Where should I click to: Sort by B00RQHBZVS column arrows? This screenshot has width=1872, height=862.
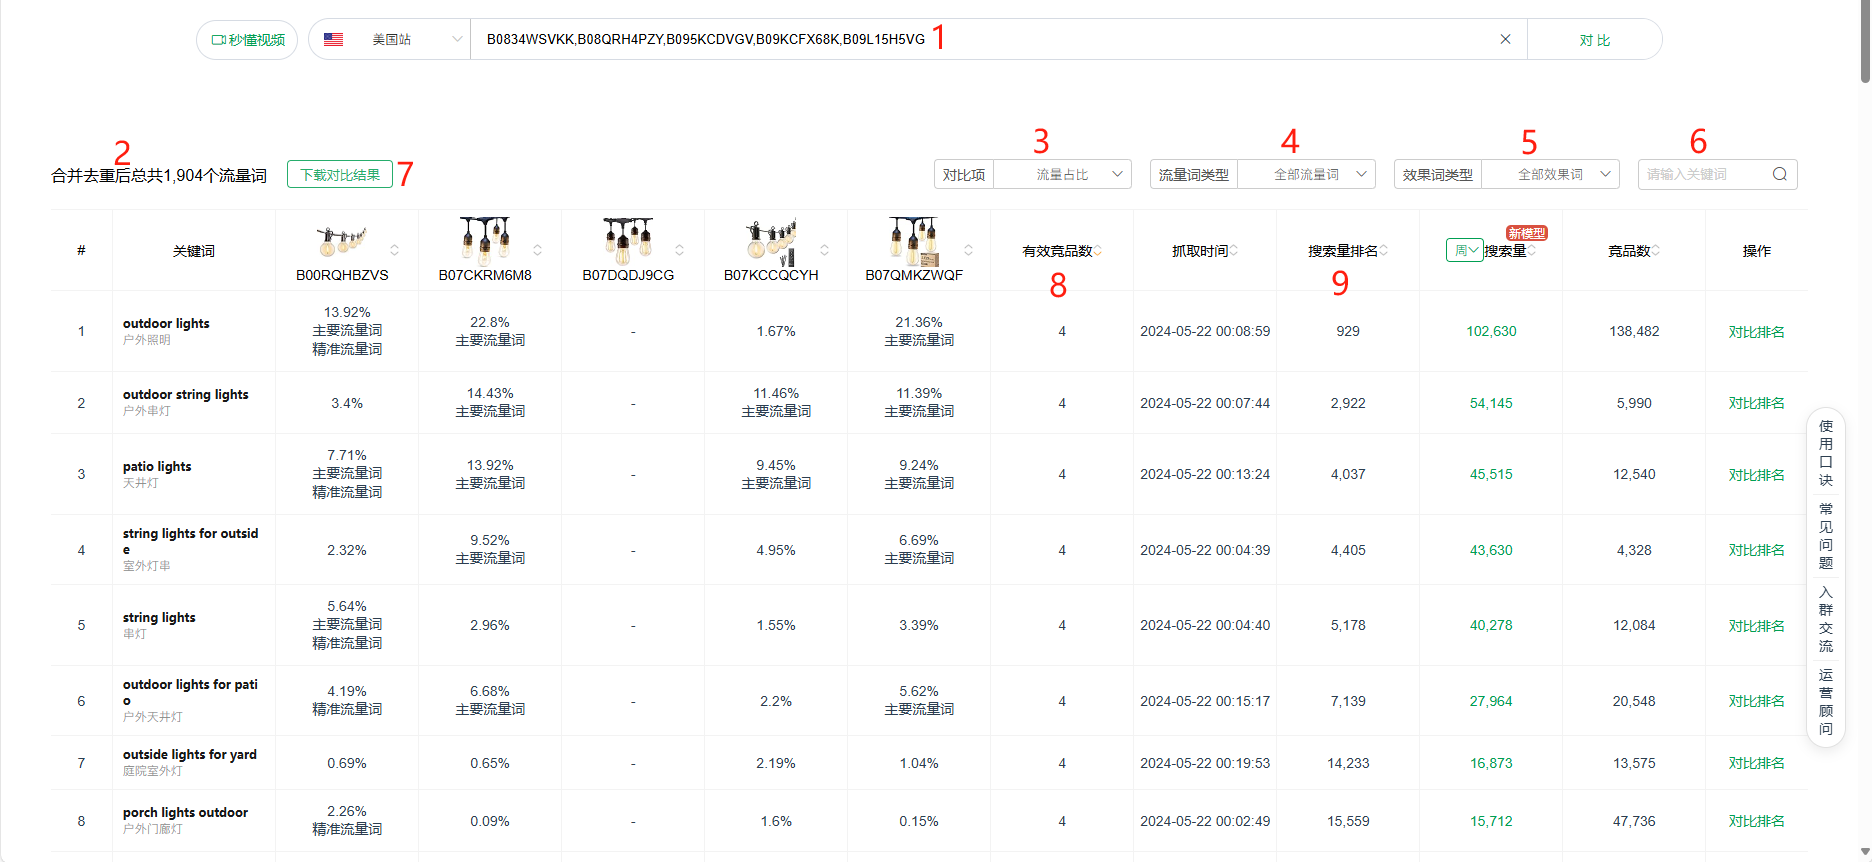point(394,250)
